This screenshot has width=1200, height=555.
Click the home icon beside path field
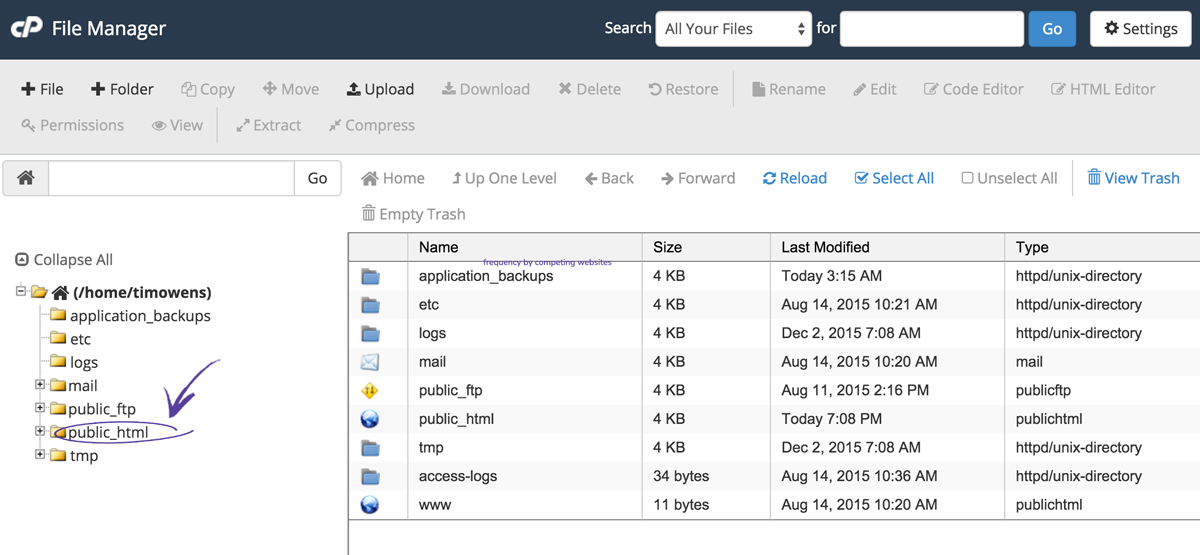pyautogui.click(x=26, y=178)
